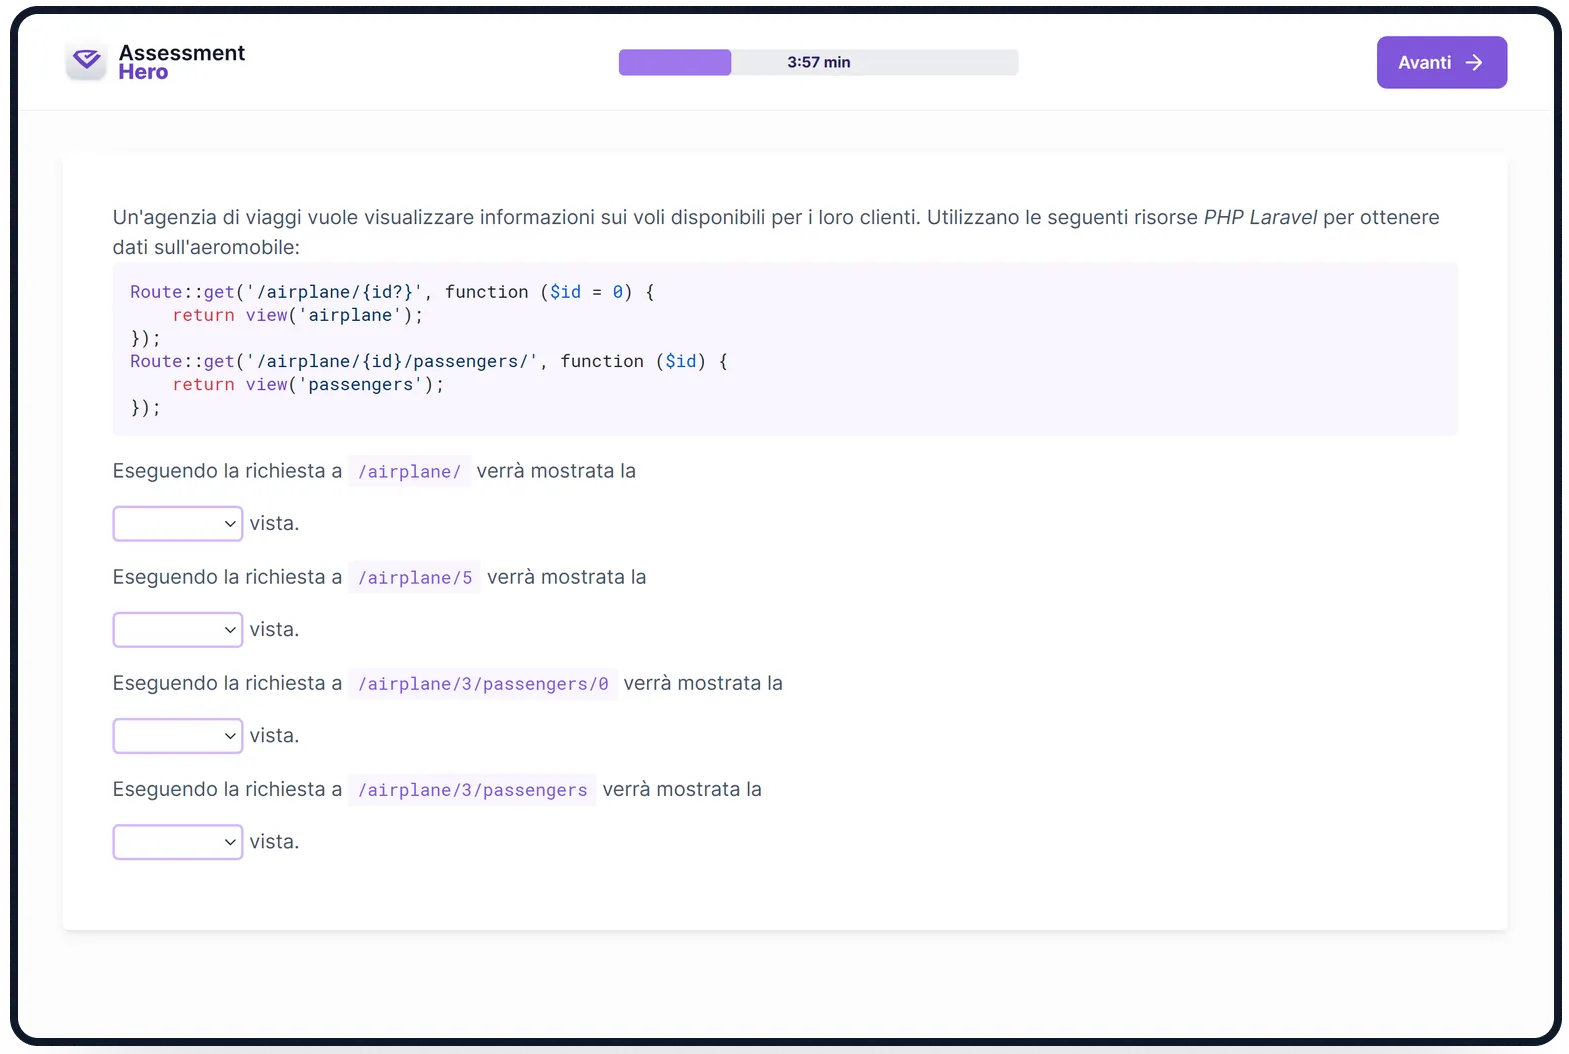
Task: Click the italic PHP Laravel text
Action: 1260,217
